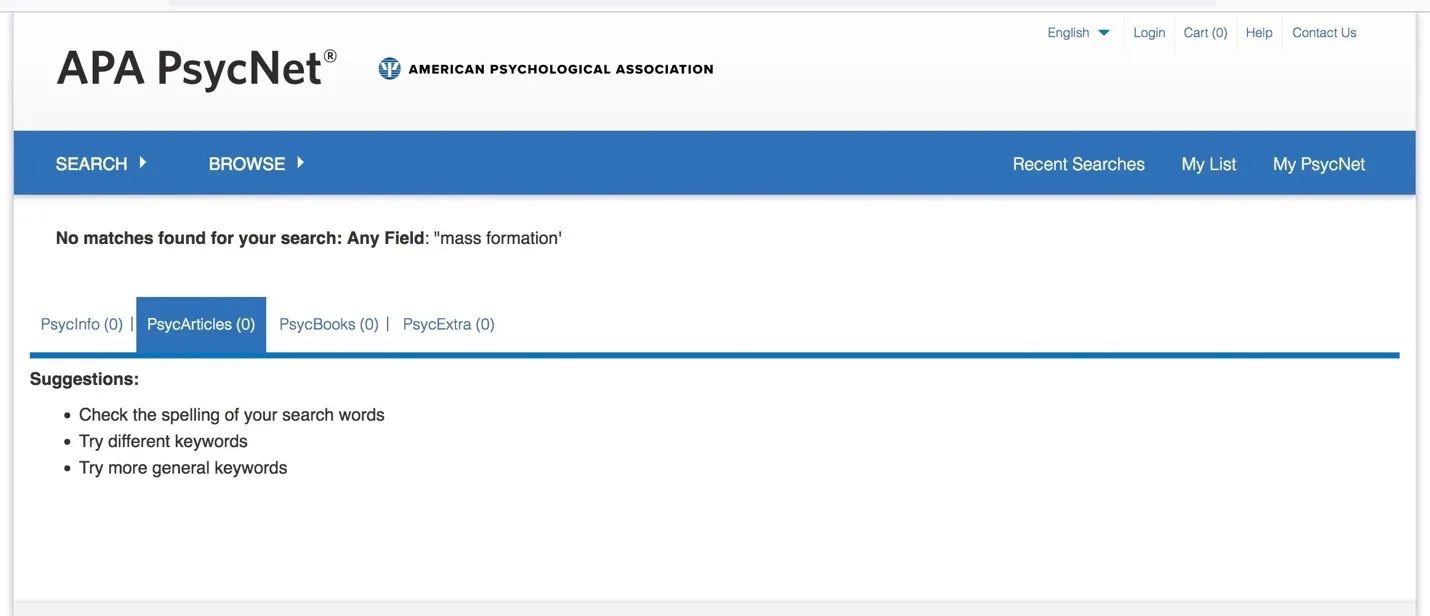Viewport: 1430px width, 616px height.
Task: Open the Contact Us link
Action: point(1324,33)
